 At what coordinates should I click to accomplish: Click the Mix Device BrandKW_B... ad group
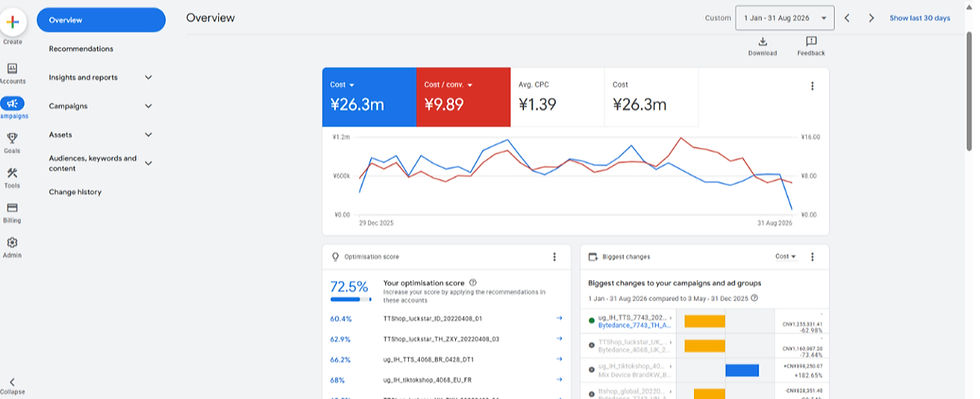pyautogui.click(x=634, y=375)
